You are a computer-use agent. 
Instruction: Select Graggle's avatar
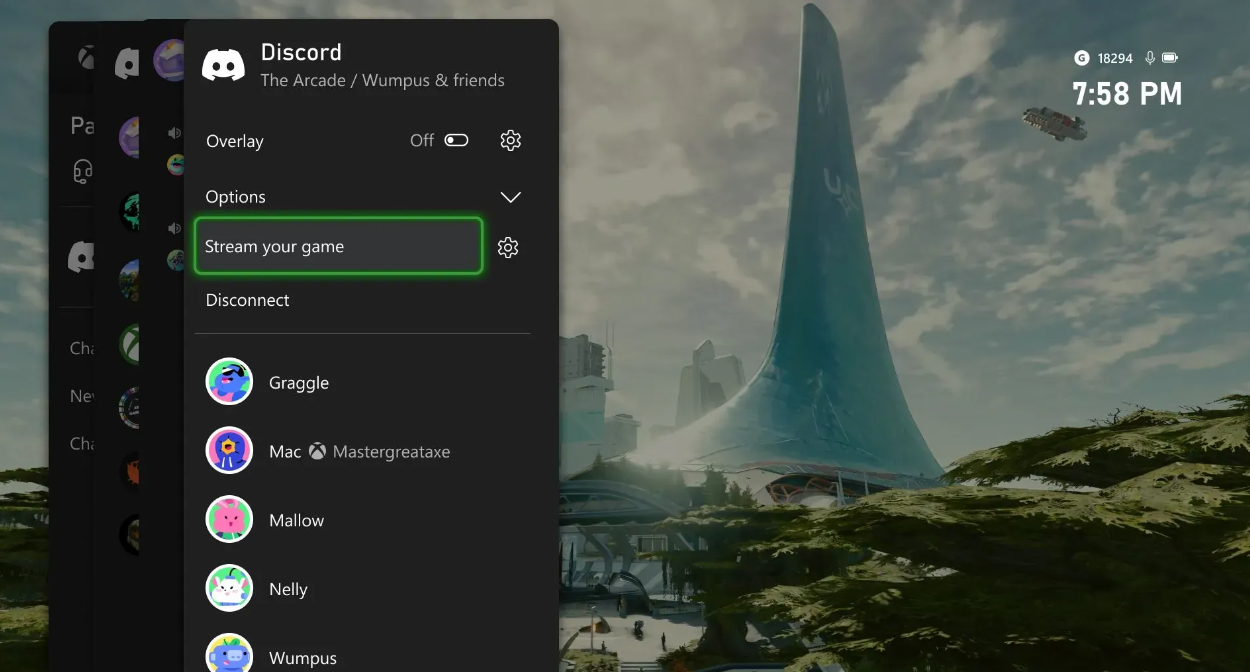pyautogui.click(x=229, y=382)
